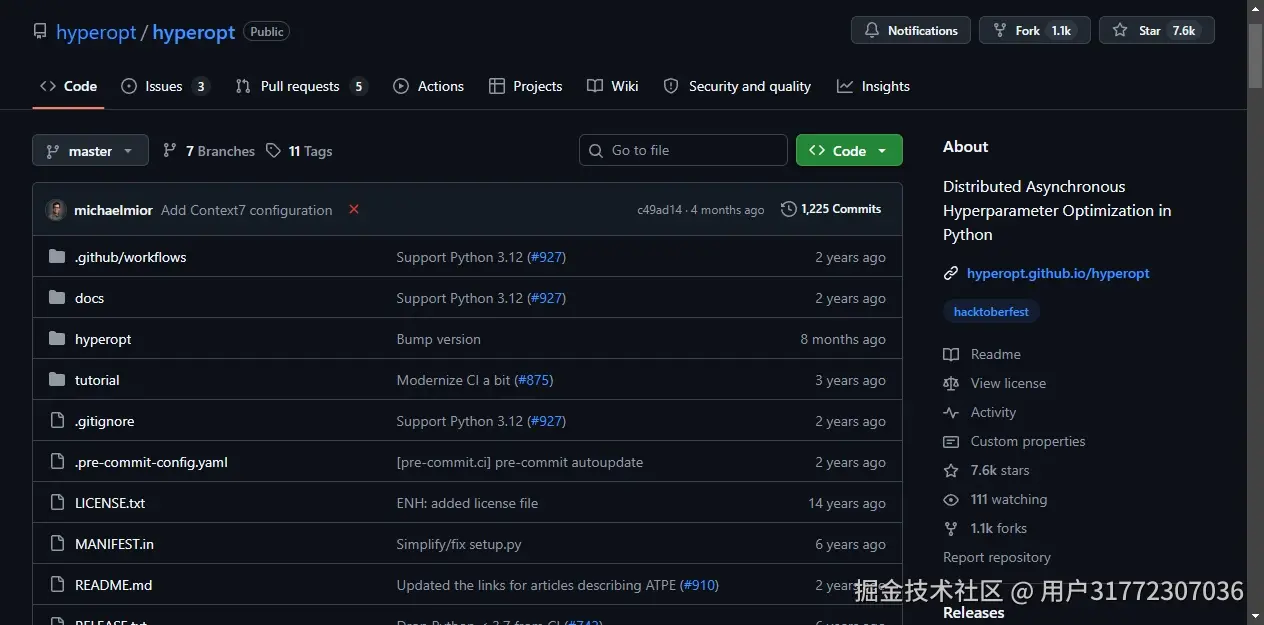Click the Pull requests count badge 5

coord(359,86)
